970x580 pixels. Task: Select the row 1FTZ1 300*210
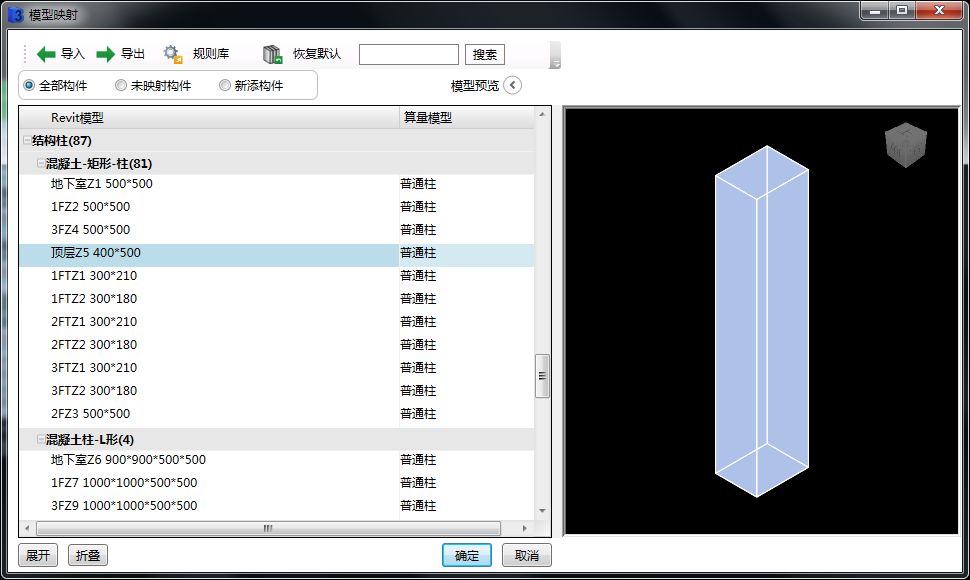pos(277,275)
